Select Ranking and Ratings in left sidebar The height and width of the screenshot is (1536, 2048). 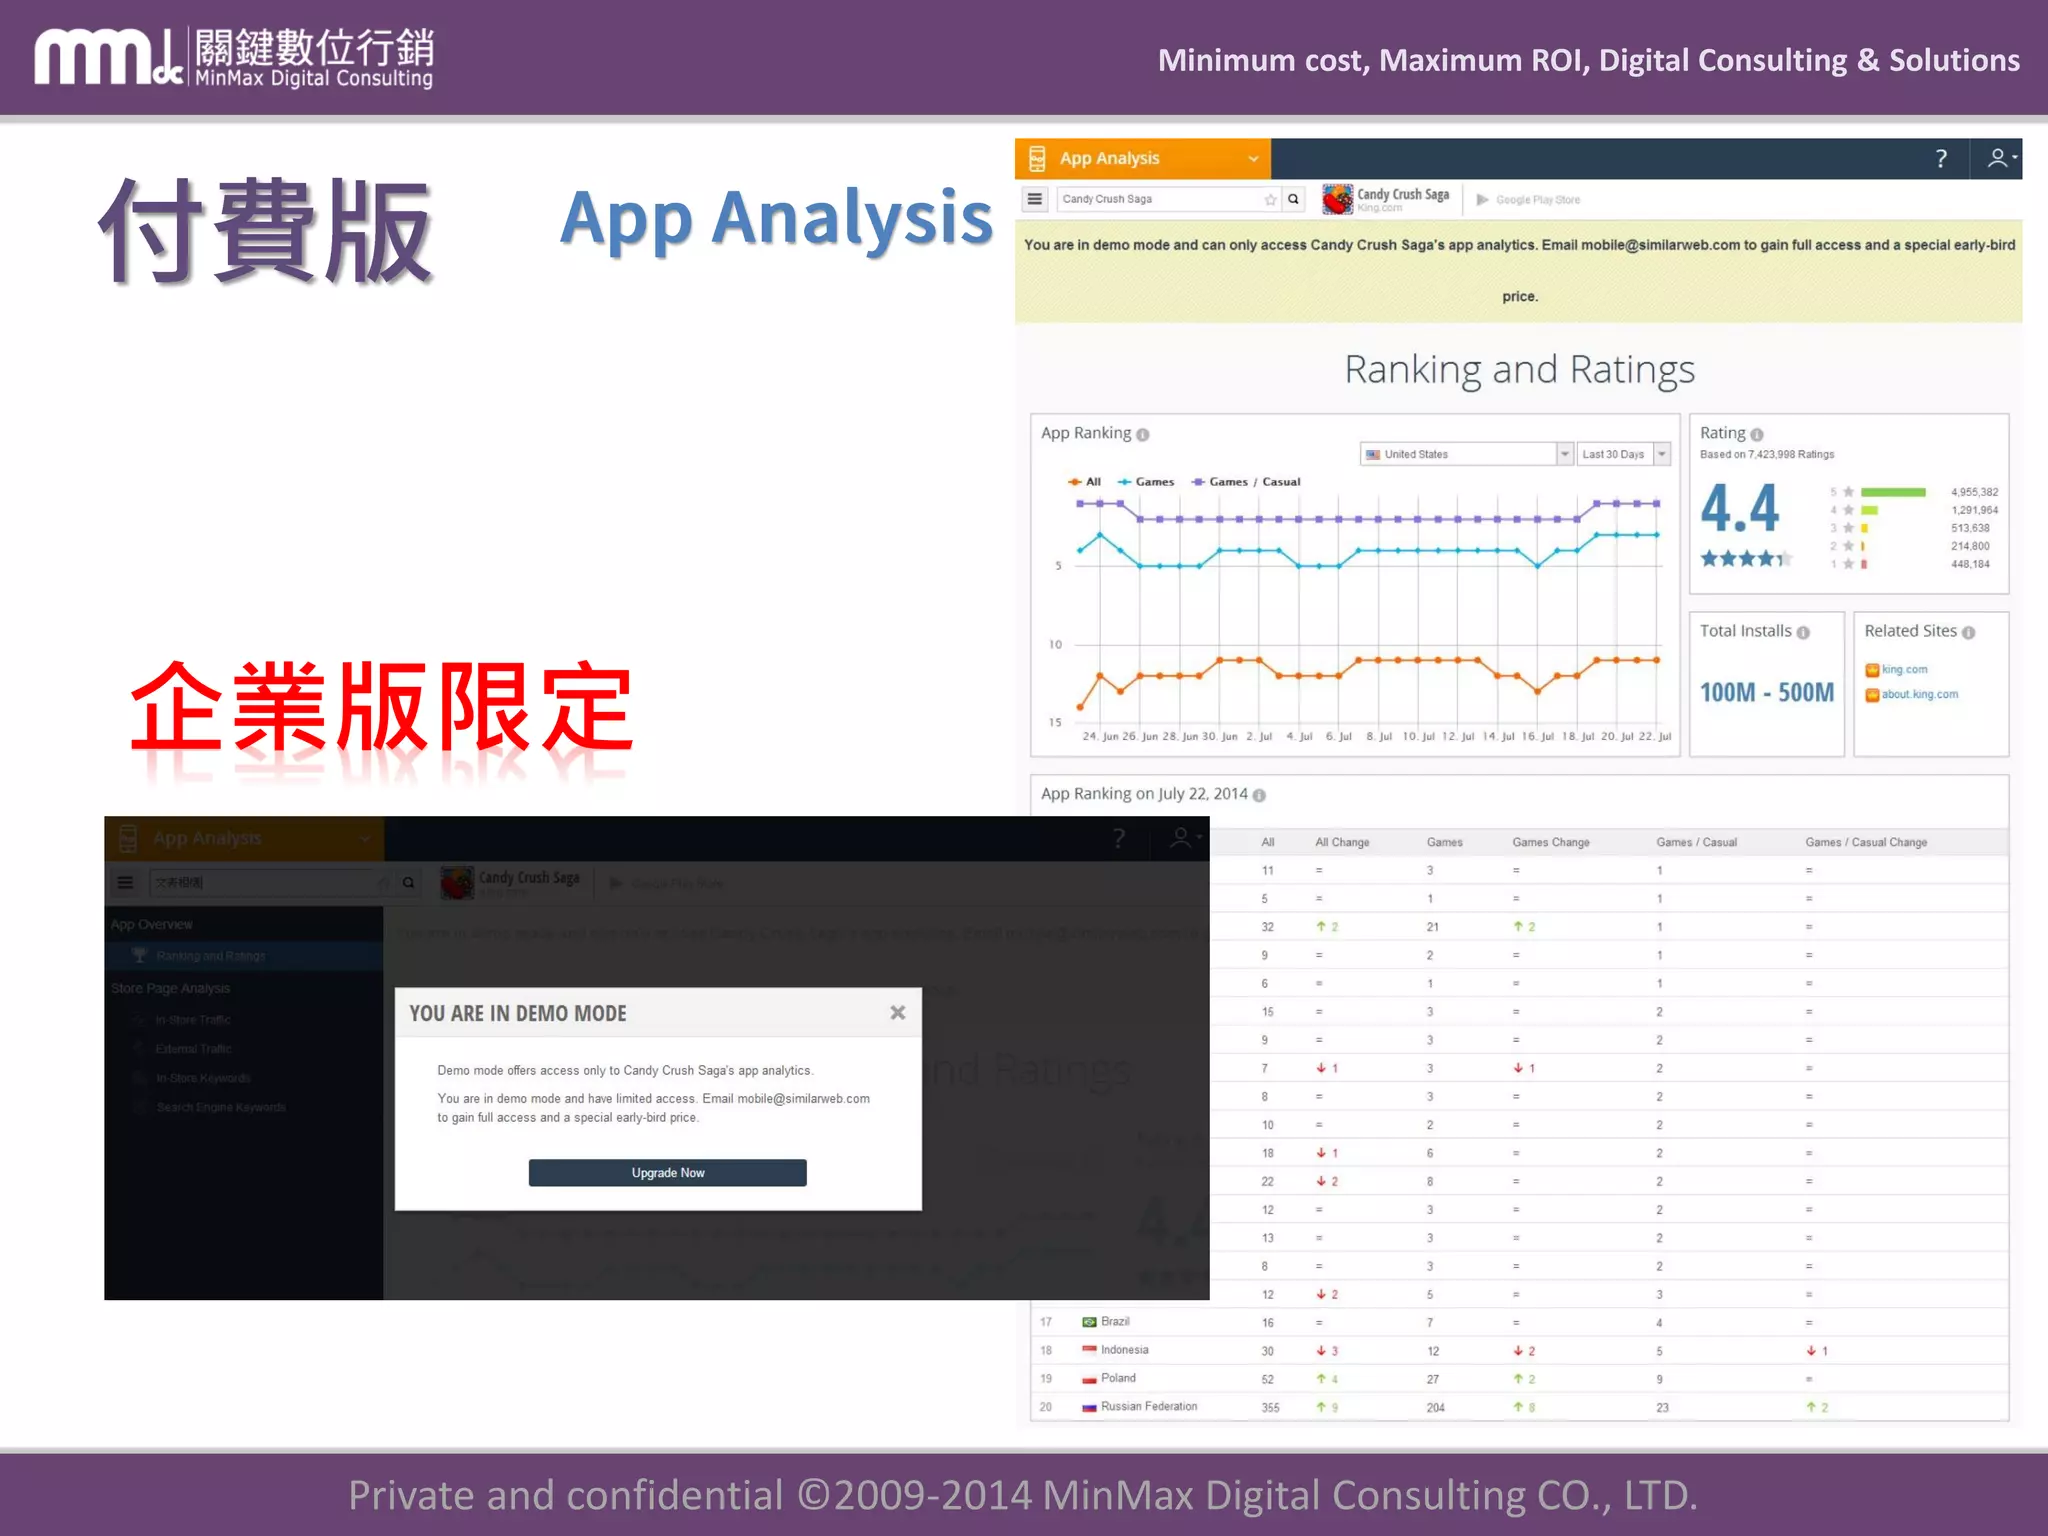coord(244,956)
